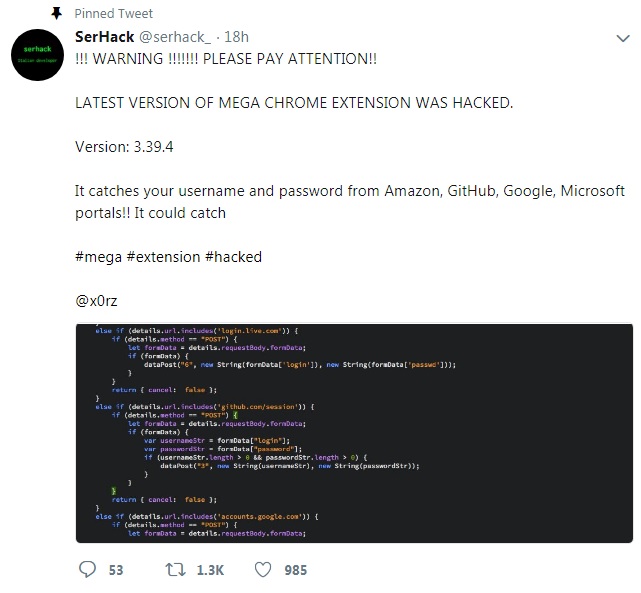Open the #mega hashtag

tap(98, 257)
